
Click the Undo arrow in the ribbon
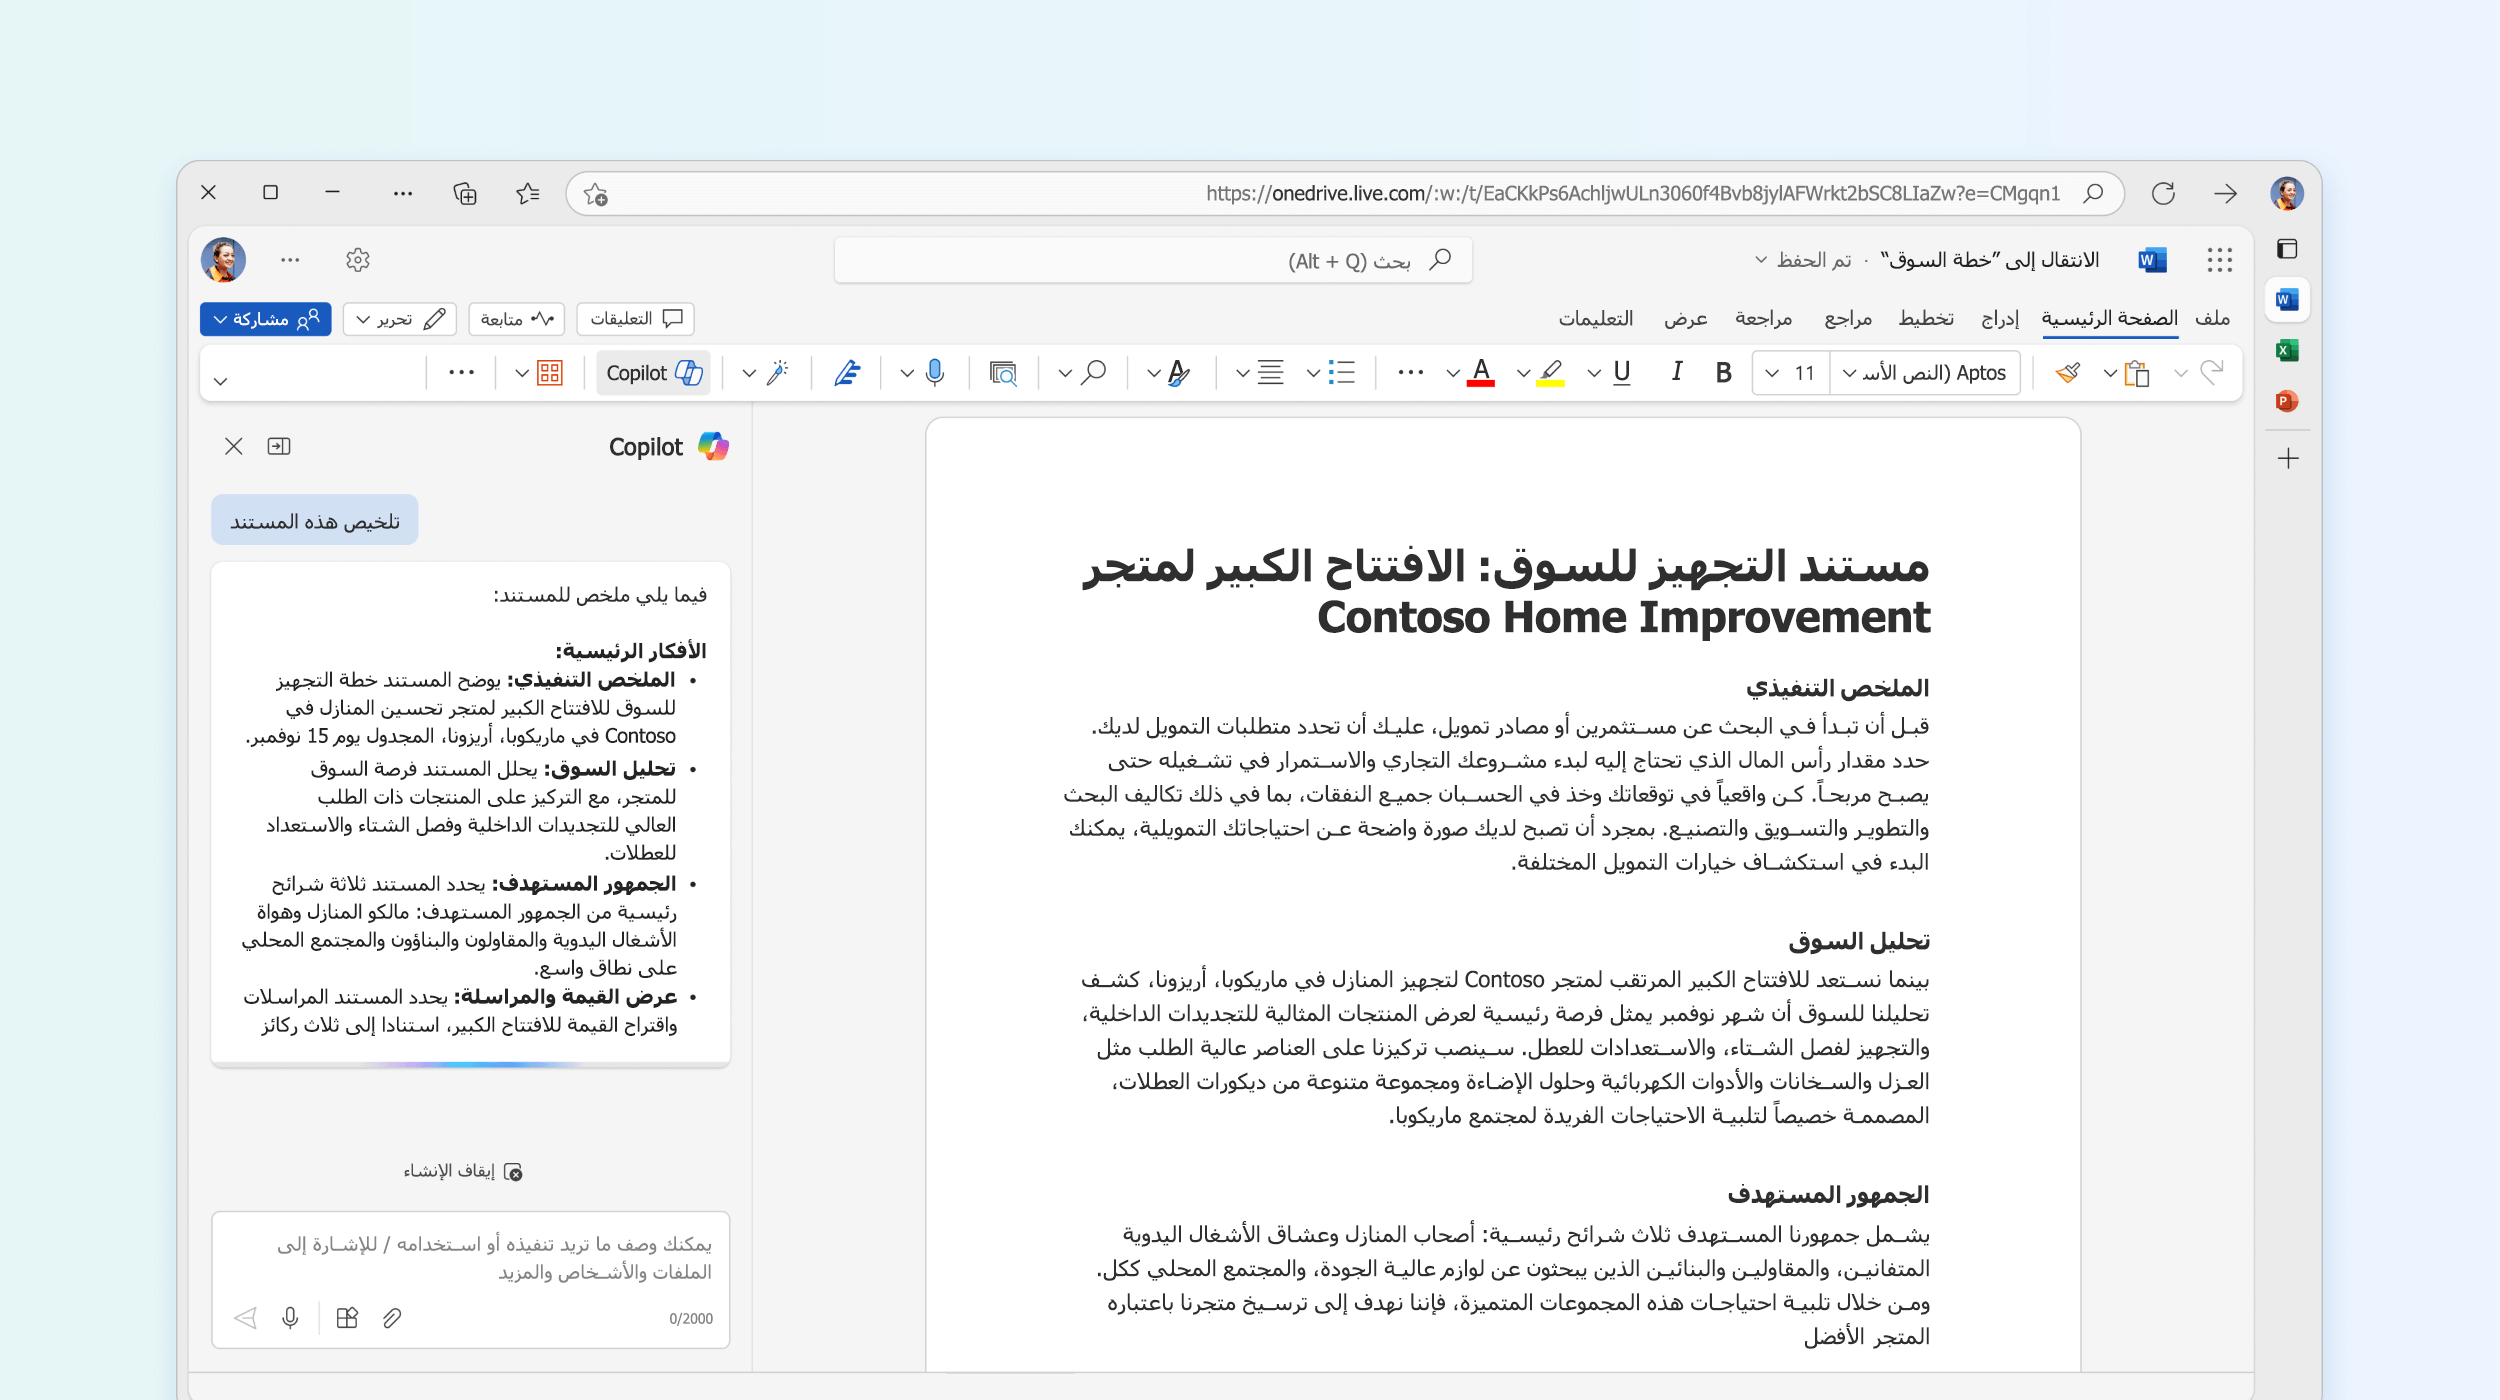[2212, 373]
